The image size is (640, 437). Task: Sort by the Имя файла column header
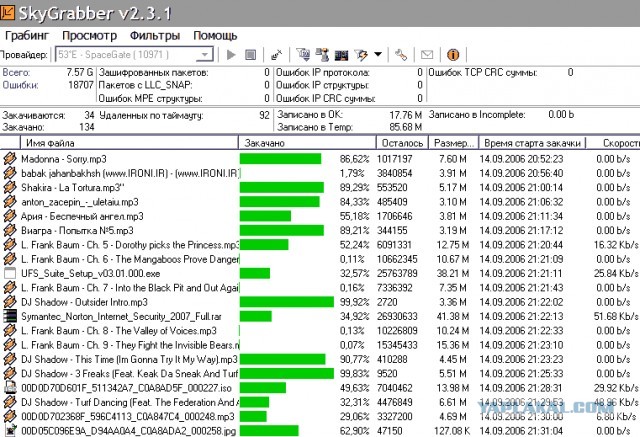coord(129,143)
